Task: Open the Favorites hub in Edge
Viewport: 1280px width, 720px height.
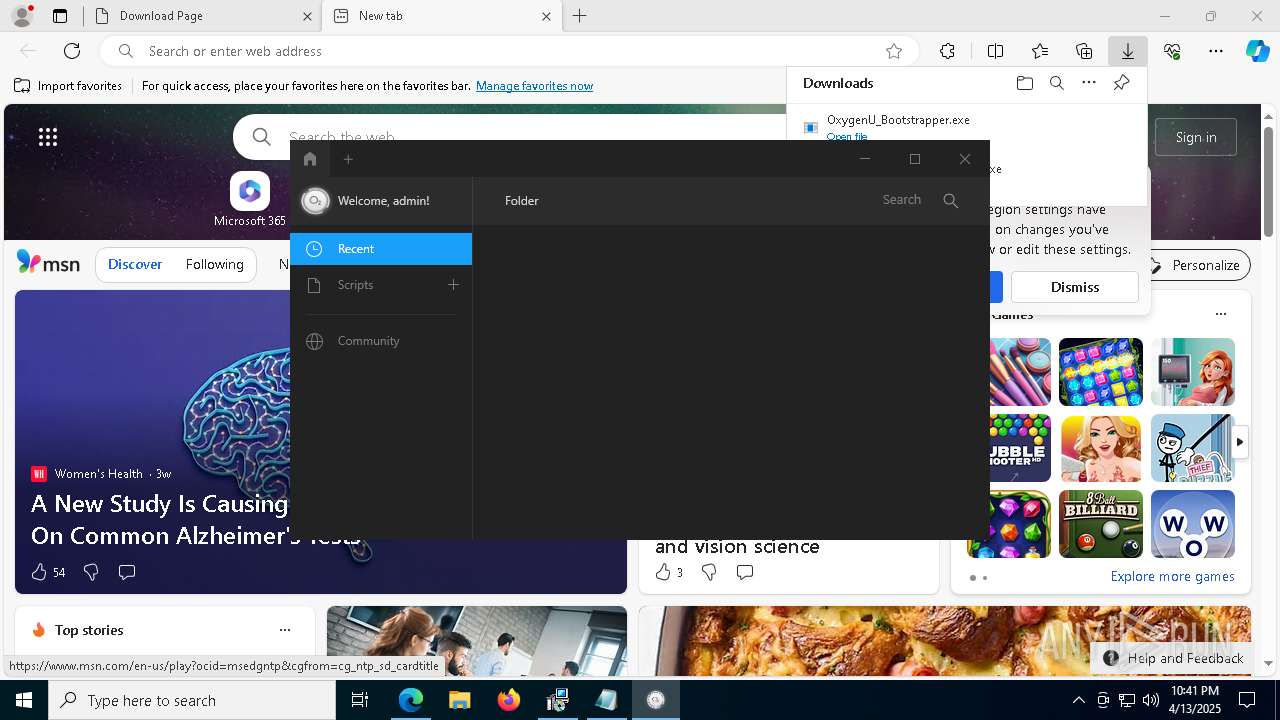Action: (x=1040, y=51)
